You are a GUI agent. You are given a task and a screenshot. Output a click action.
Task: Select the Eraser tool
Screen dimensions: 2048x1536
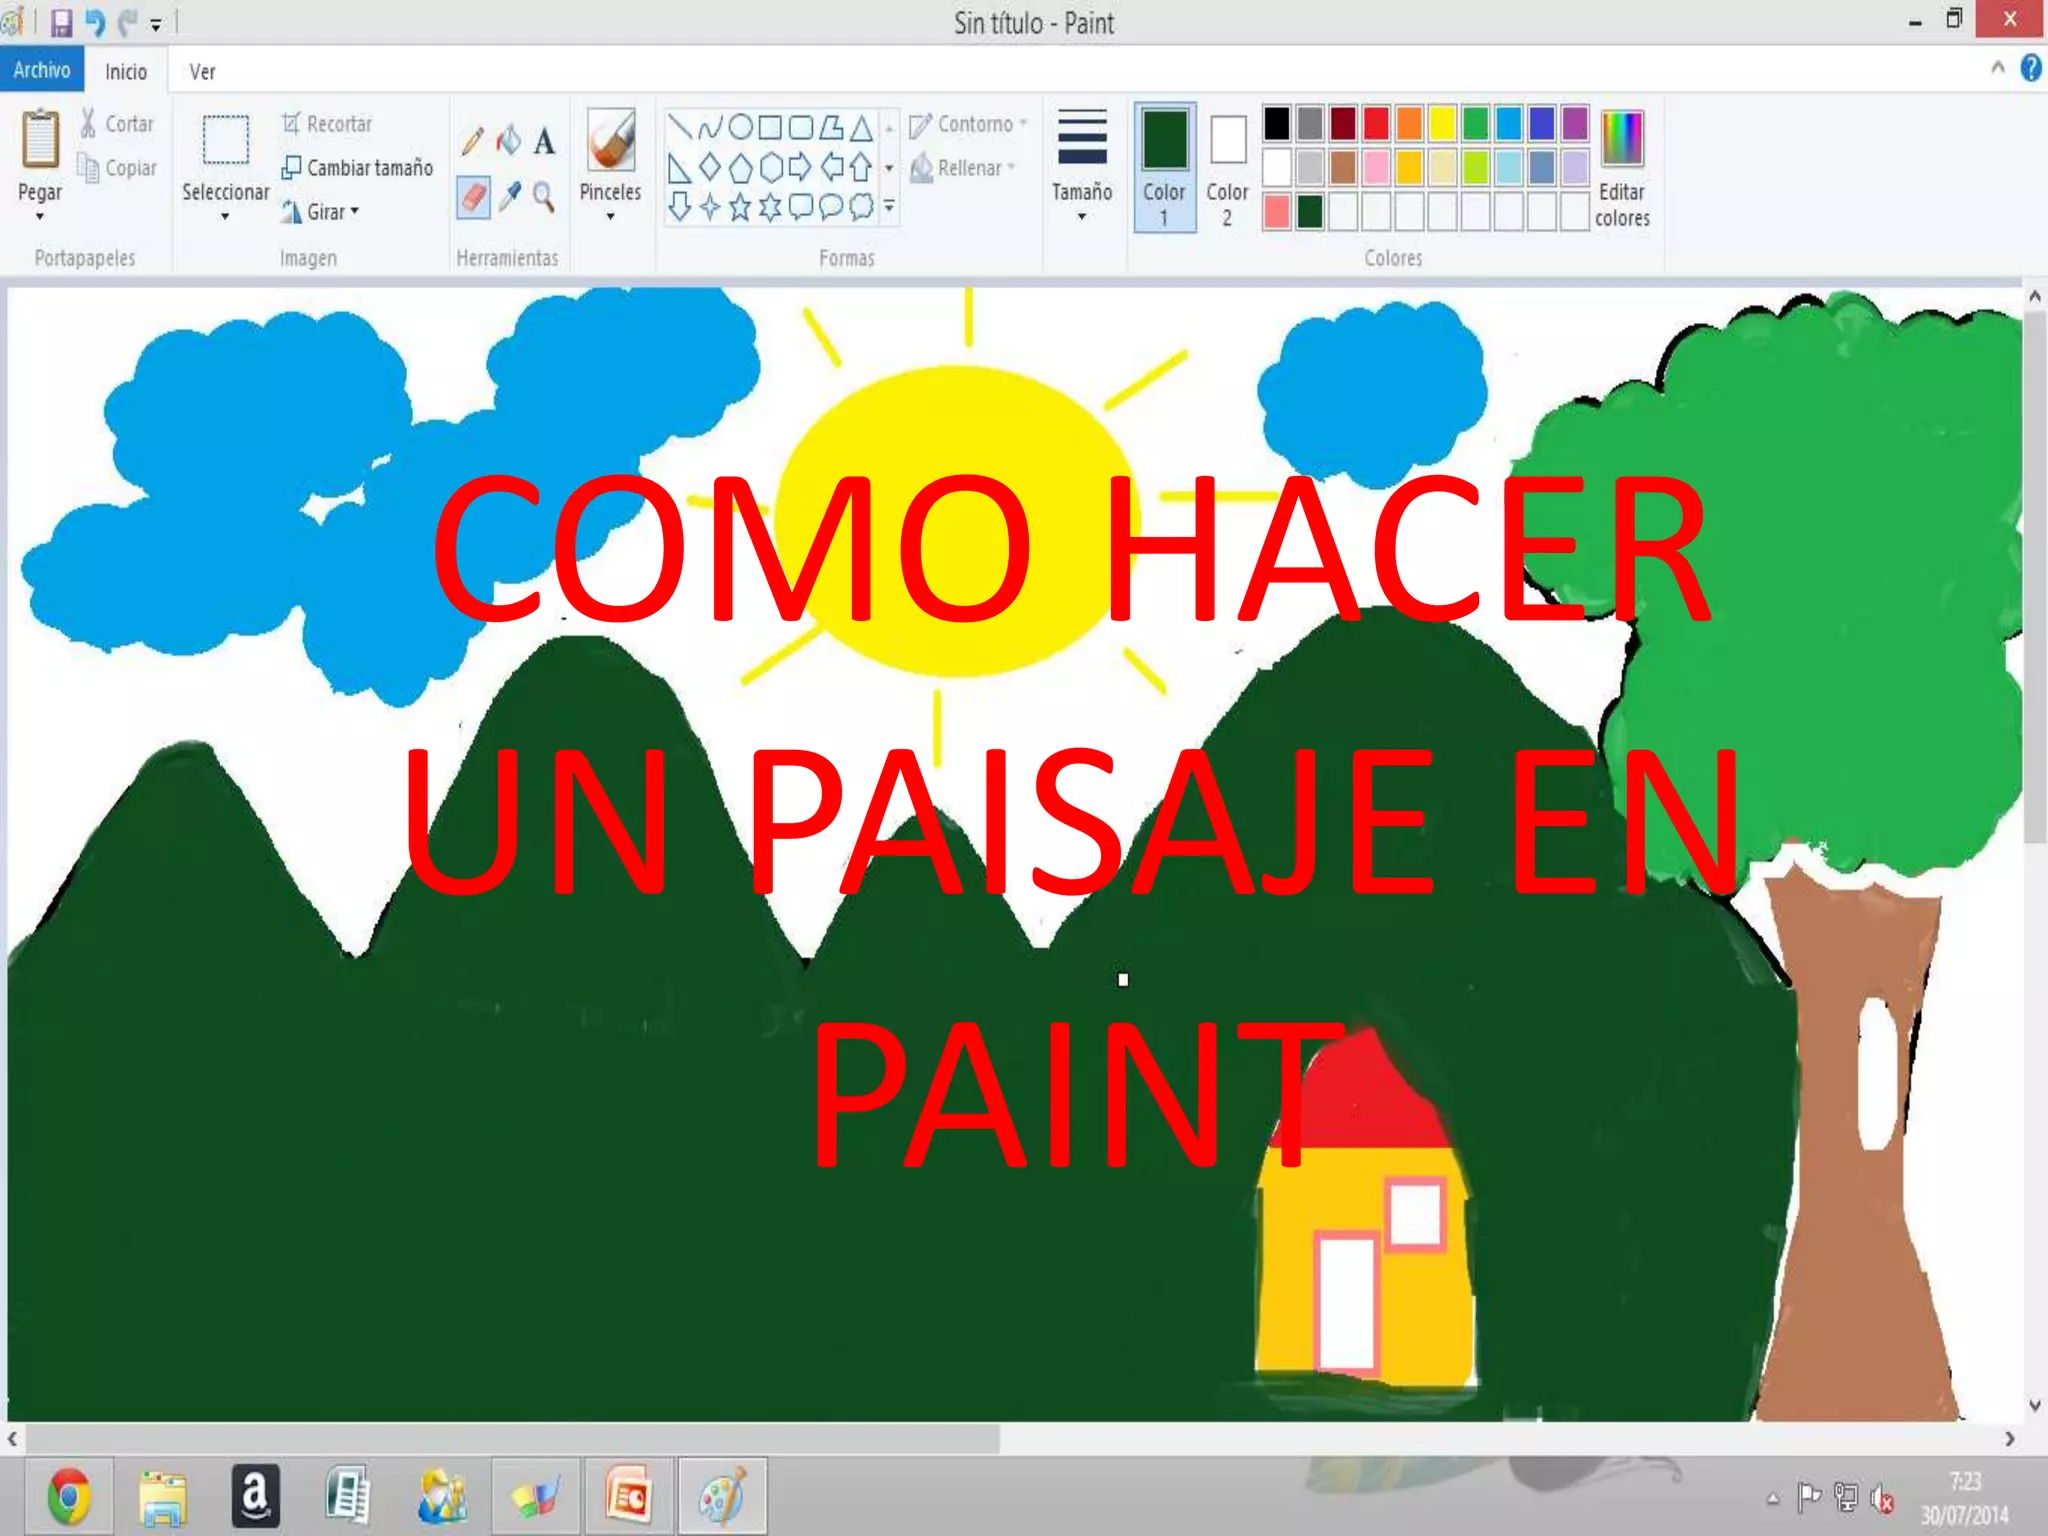click(473, 197)
